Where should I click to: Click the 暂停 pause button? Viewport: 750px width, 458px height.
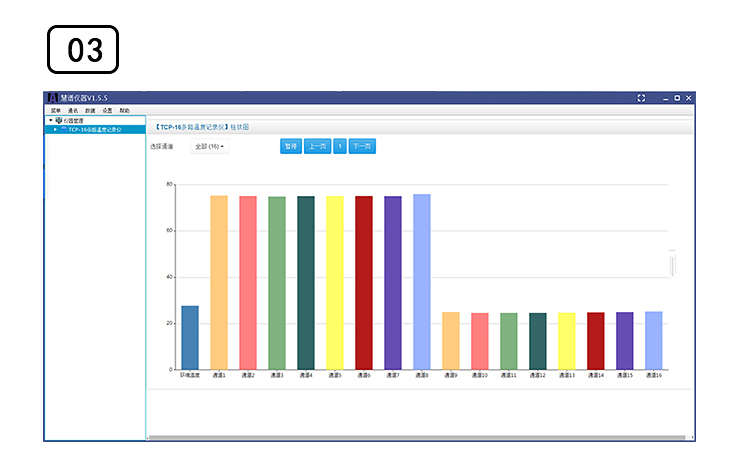[x=291, y=146]
